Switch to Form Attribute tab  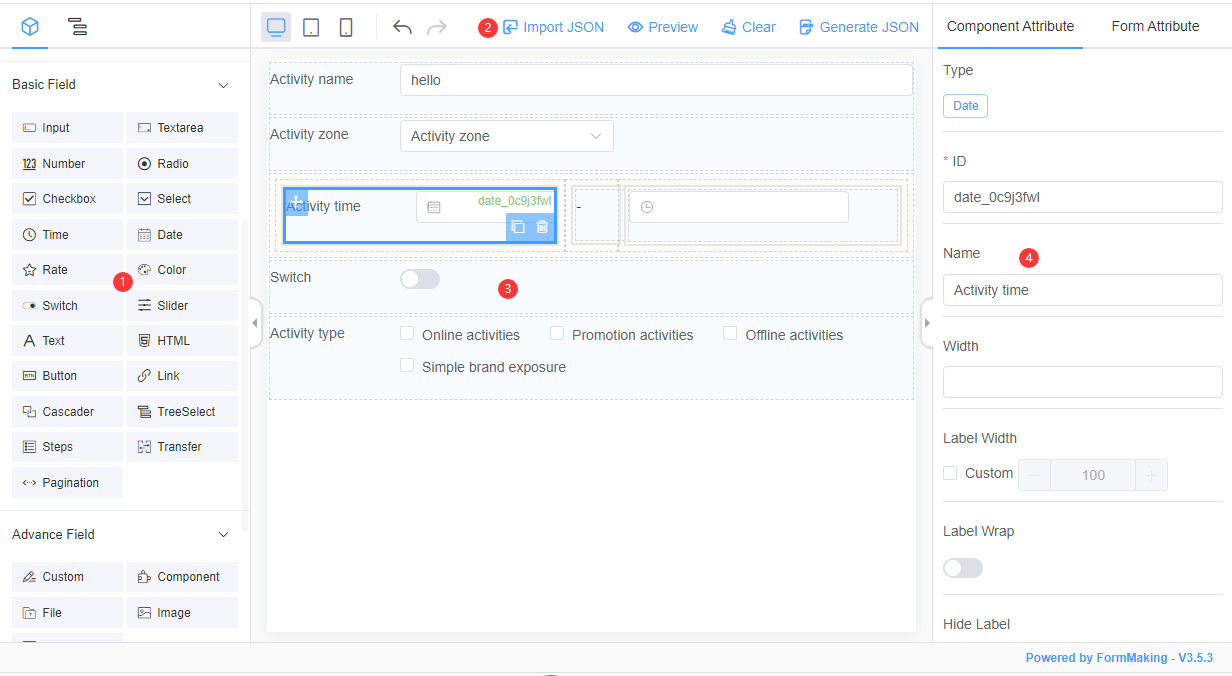pyautogui.click(x=1155, y=26)
